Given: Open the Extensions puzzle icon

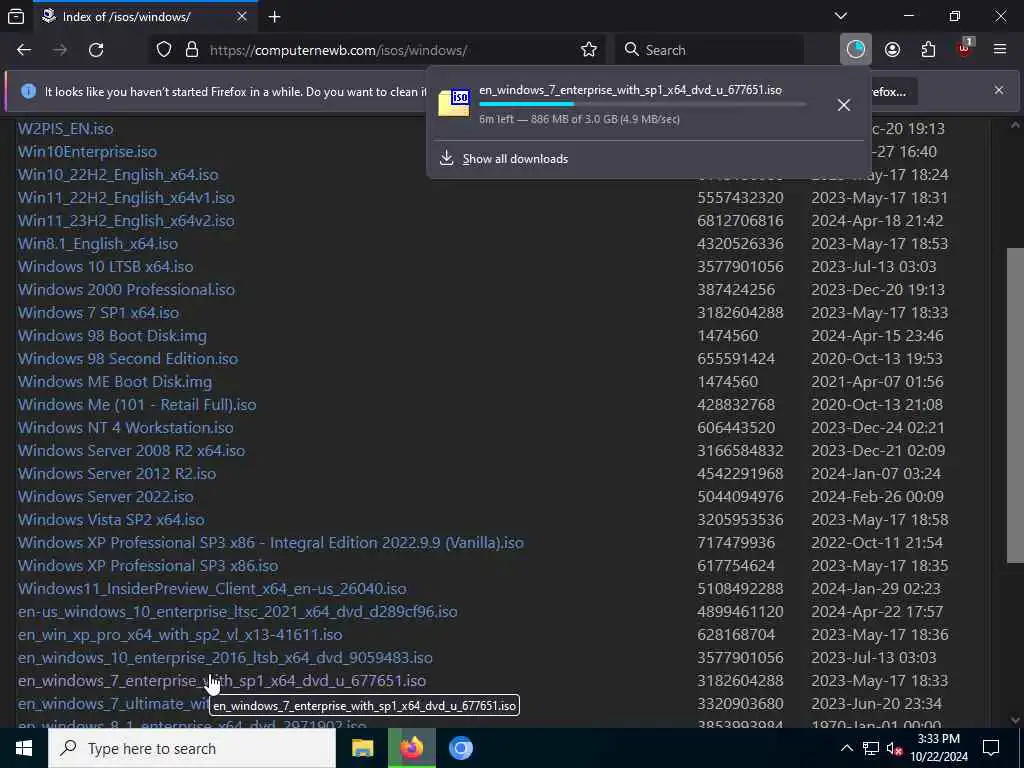Looking at the screenshot, I should [928, 50].
